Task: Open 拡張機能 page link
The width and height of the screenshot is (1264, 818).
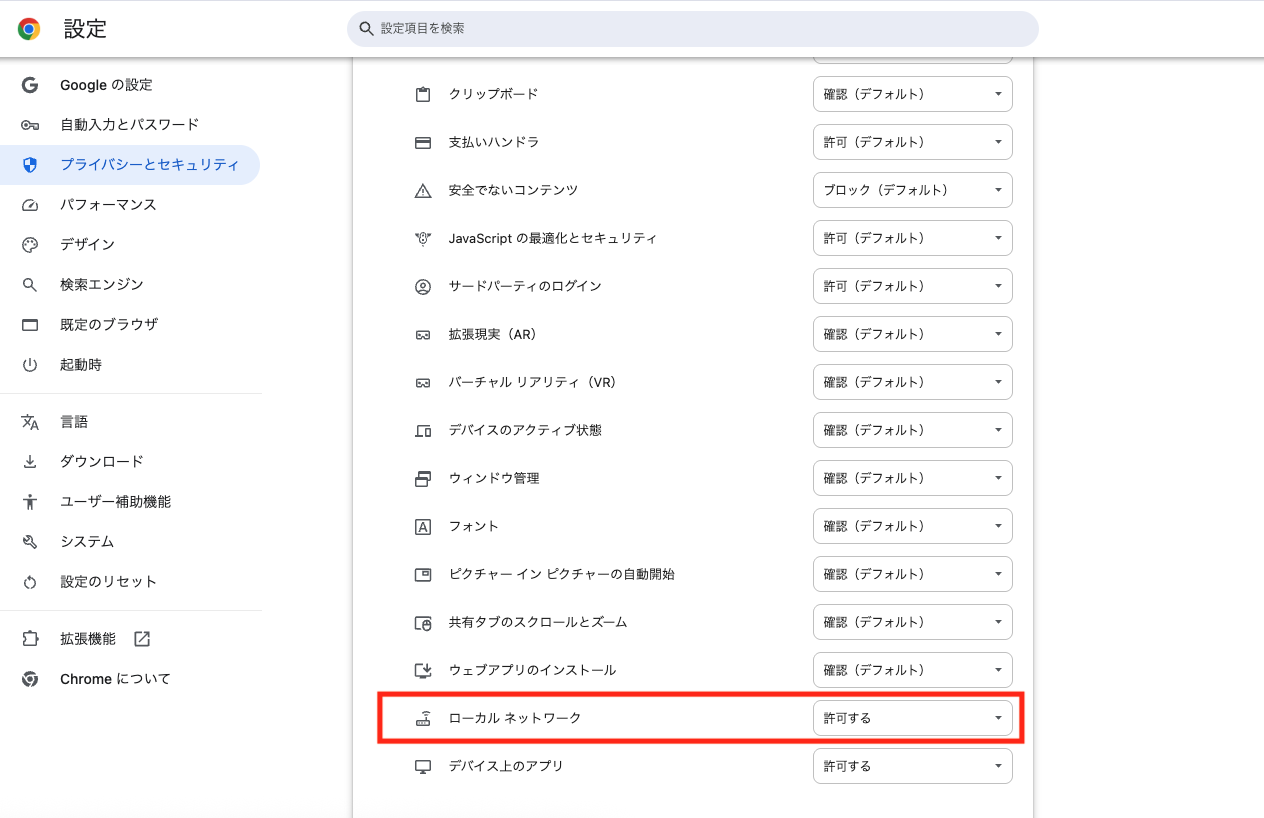Action: pyautogui.click(x=130, y=639)
